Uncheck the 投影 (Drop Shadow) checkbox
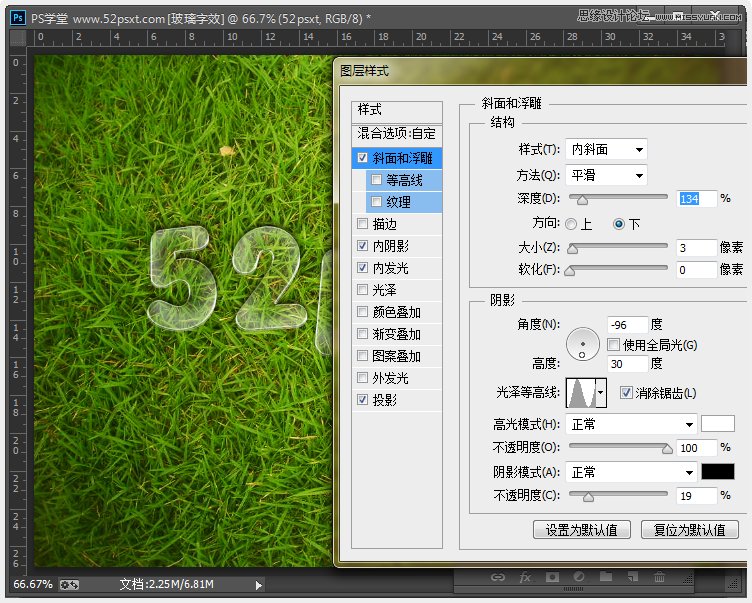 coord(362,400)
